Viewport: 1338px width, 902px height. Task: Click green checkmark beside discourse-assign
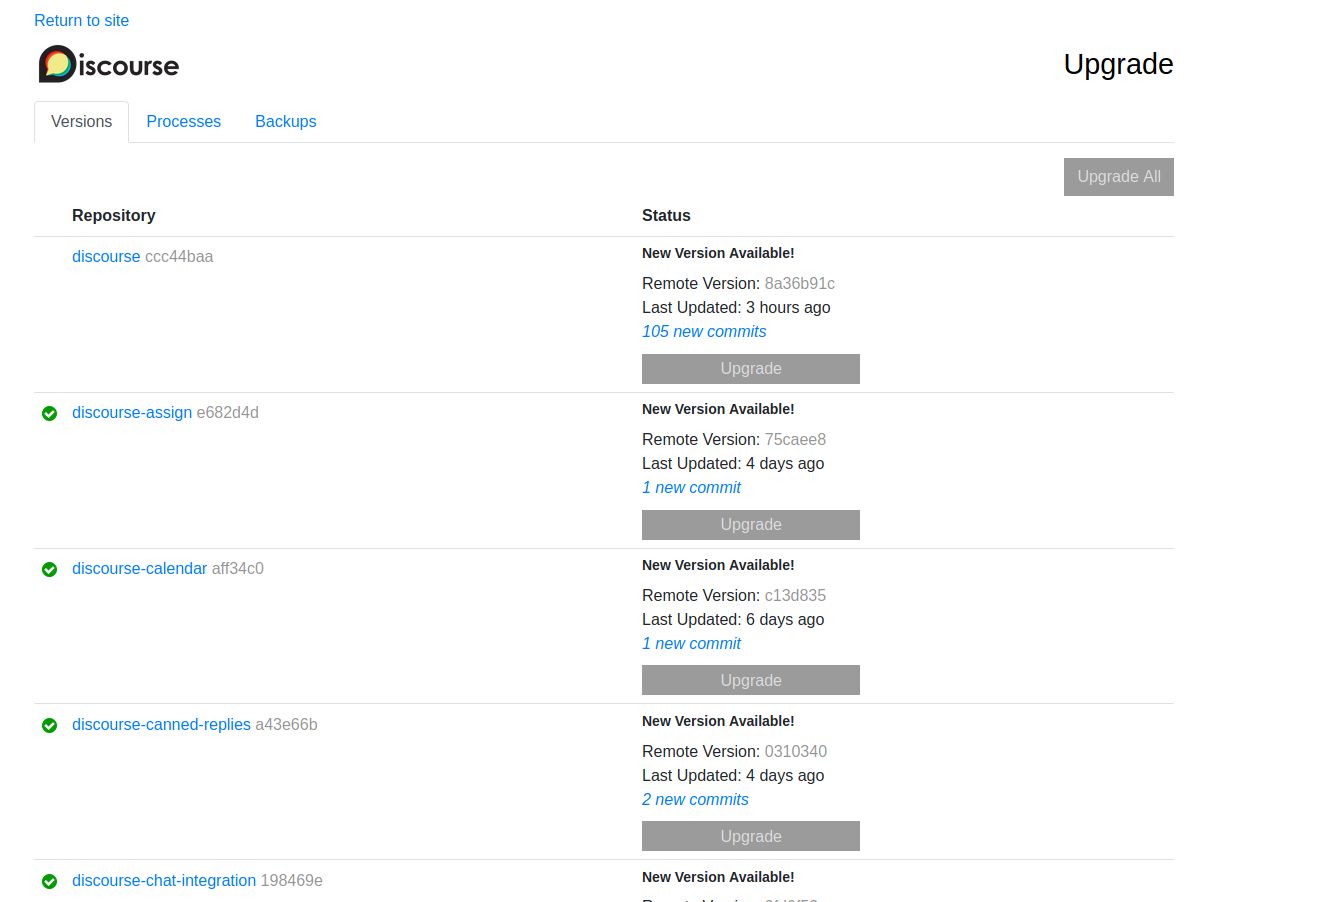49,413
